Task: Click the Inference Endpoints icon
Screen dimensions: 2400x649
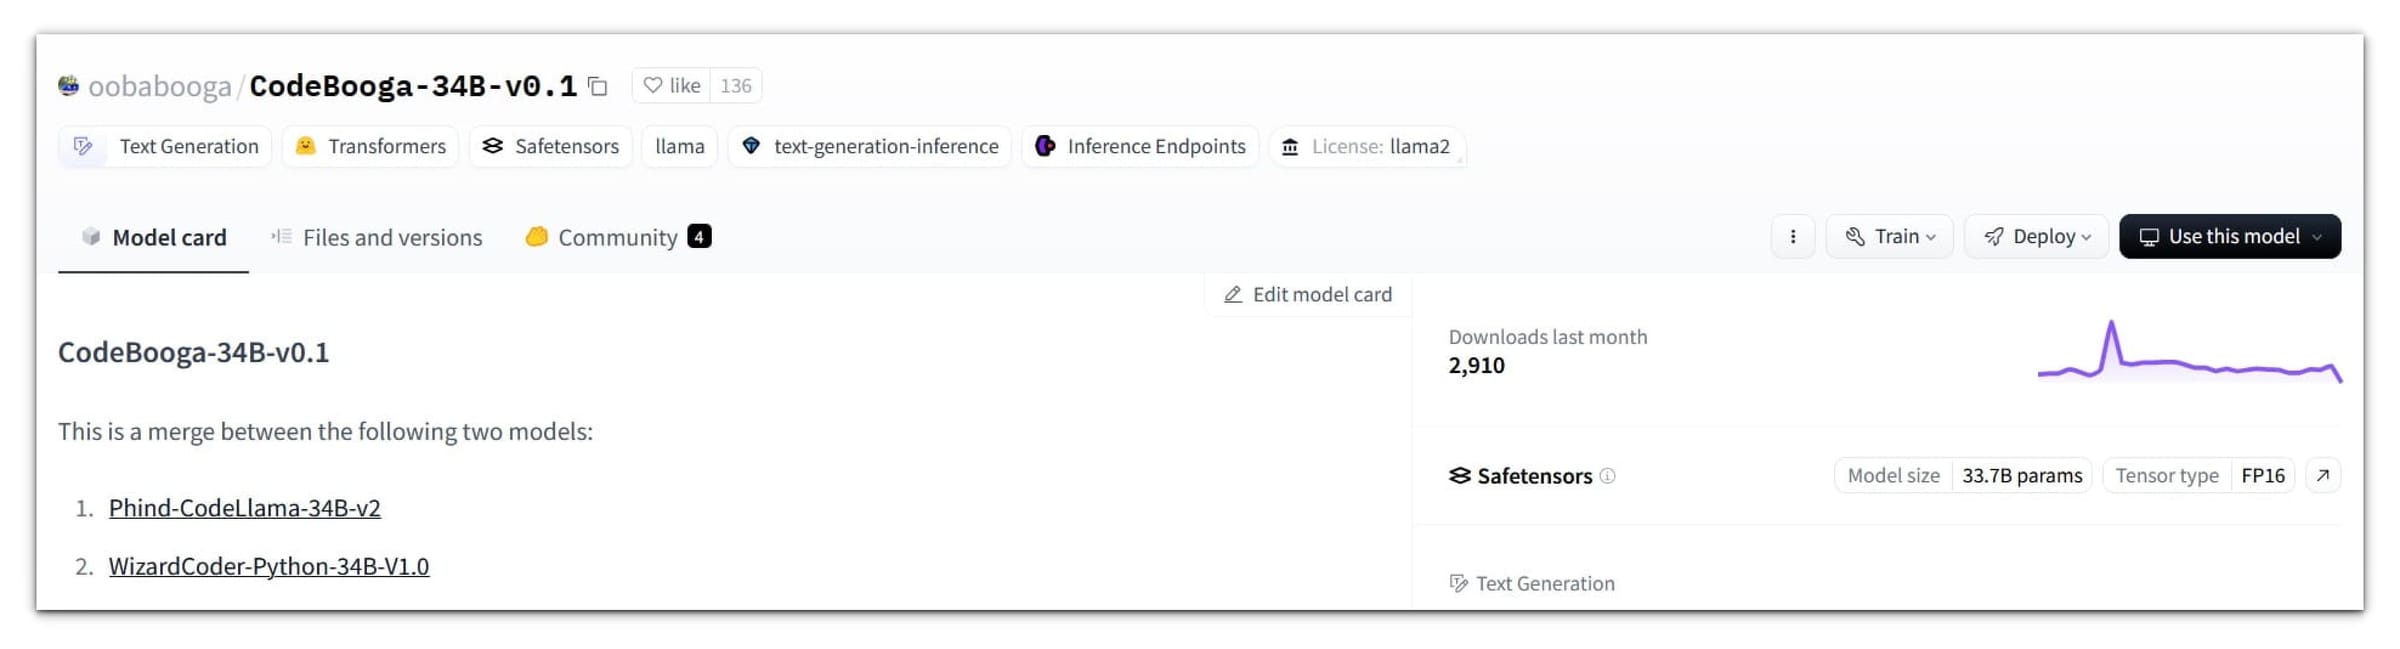Action: (x=1046, y=146)
